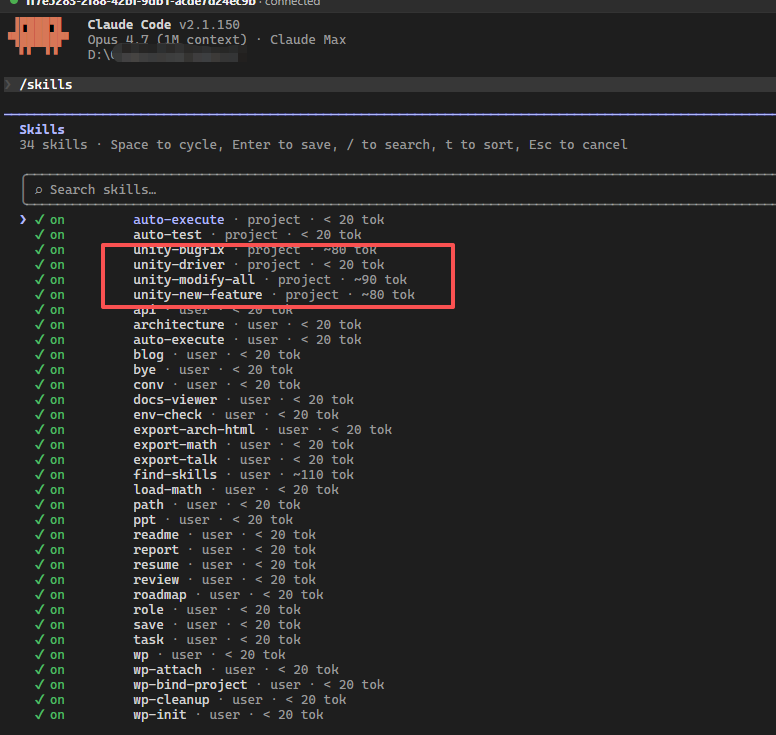Toggle the on state for readme

50,535
